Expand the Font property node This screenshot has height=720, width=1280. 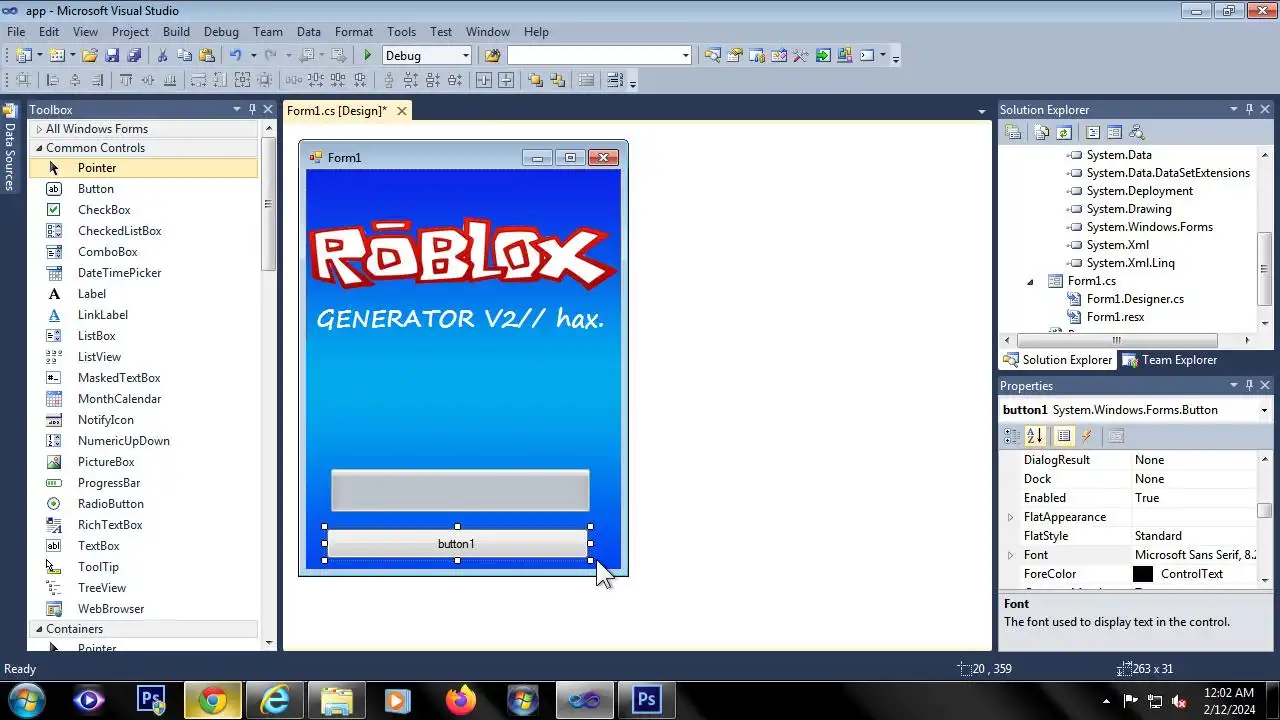point(1010,555)
